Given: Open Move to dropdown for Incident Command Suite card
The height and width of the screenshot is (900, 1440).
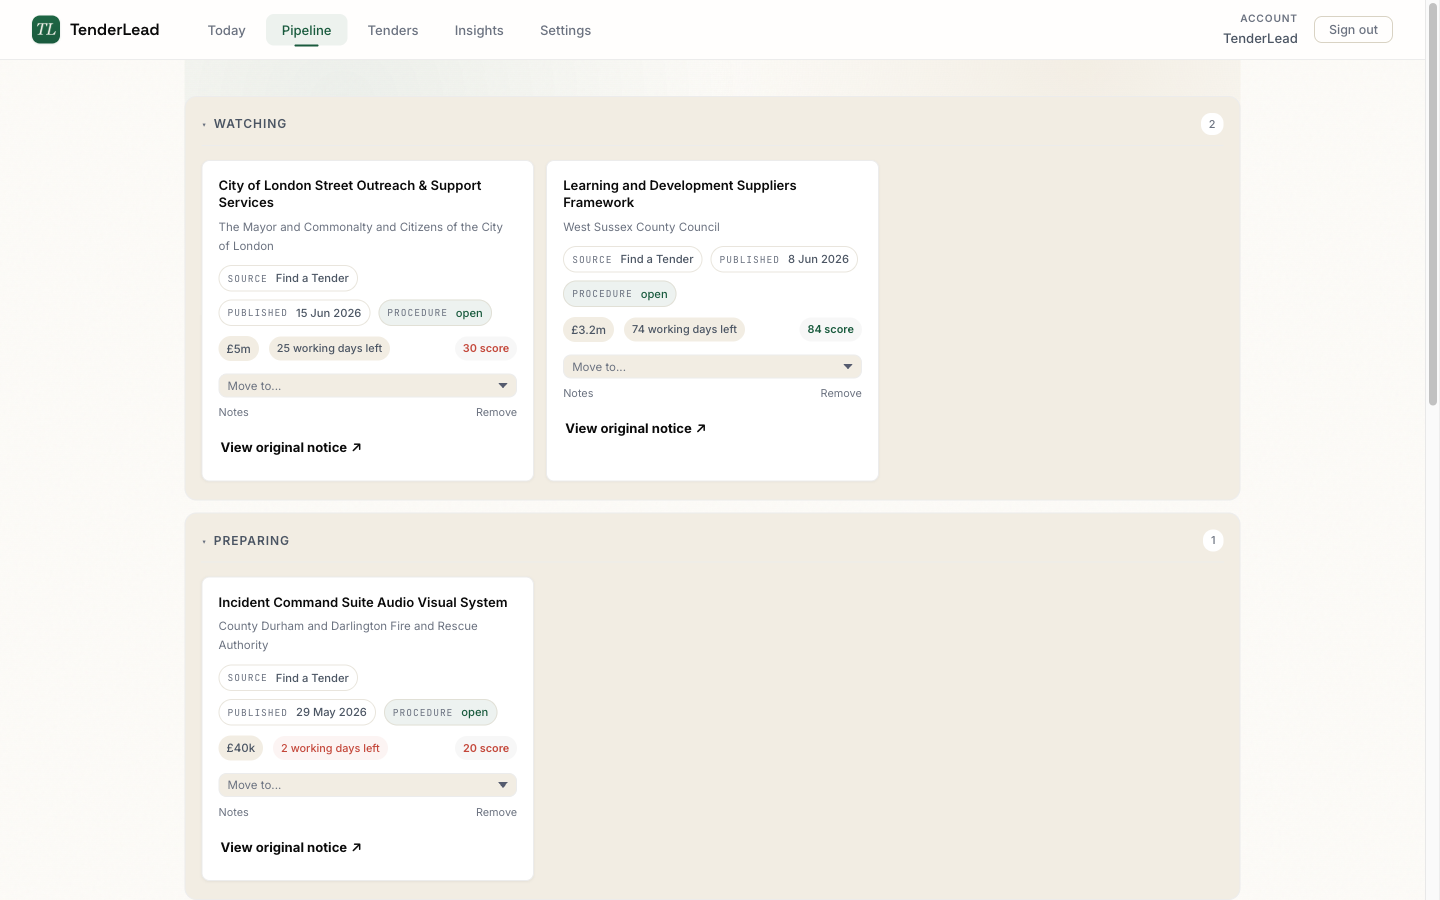Looking at the screenshot, I should pyautogui.click(x=367, y=785).
